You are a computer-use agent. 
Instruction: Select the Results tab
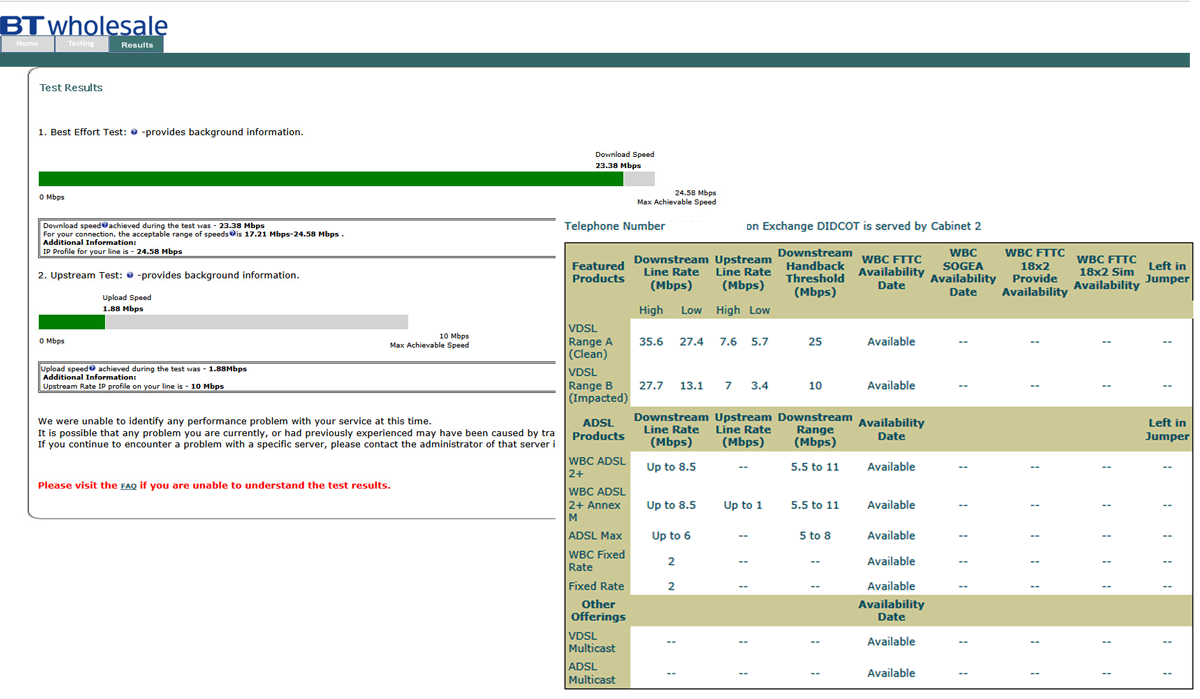pyautogui.click(x=137, y=45)
